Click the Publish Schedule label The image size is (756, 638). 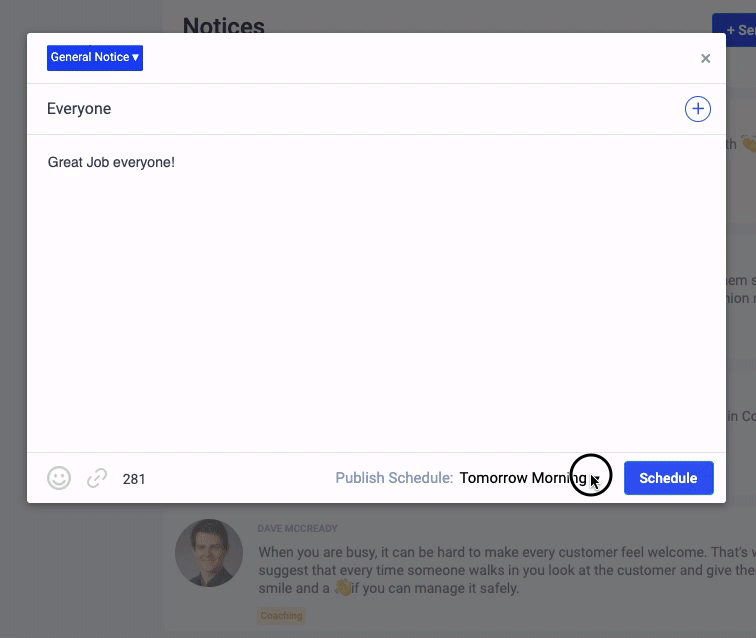[394, 478]
